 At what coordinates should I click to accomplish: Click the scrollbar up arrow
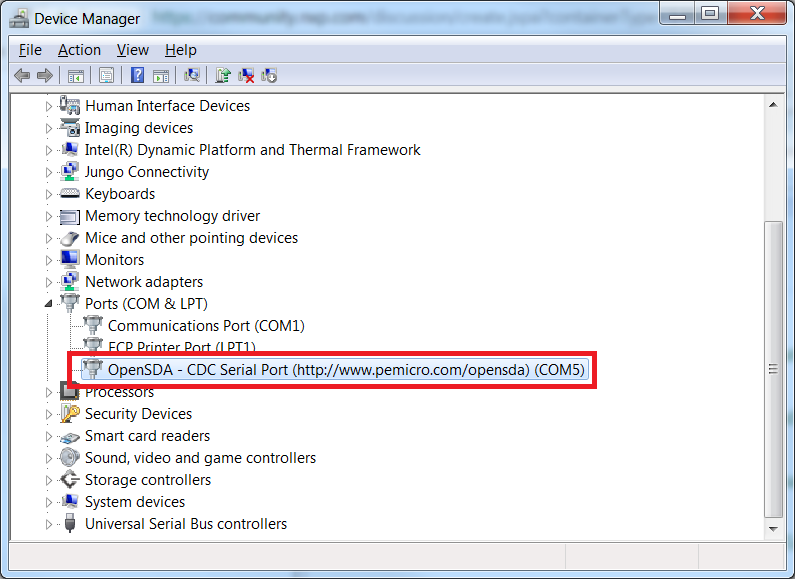point(773,105)
